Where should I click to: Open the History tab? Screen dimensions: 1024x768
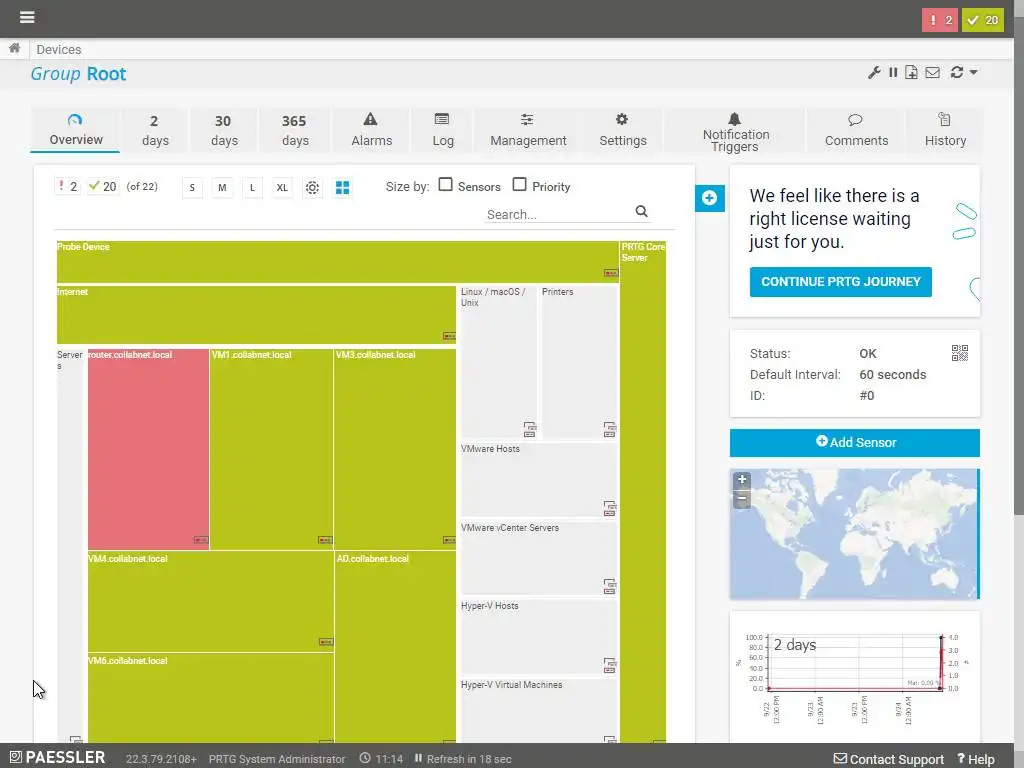pos(944,131)
